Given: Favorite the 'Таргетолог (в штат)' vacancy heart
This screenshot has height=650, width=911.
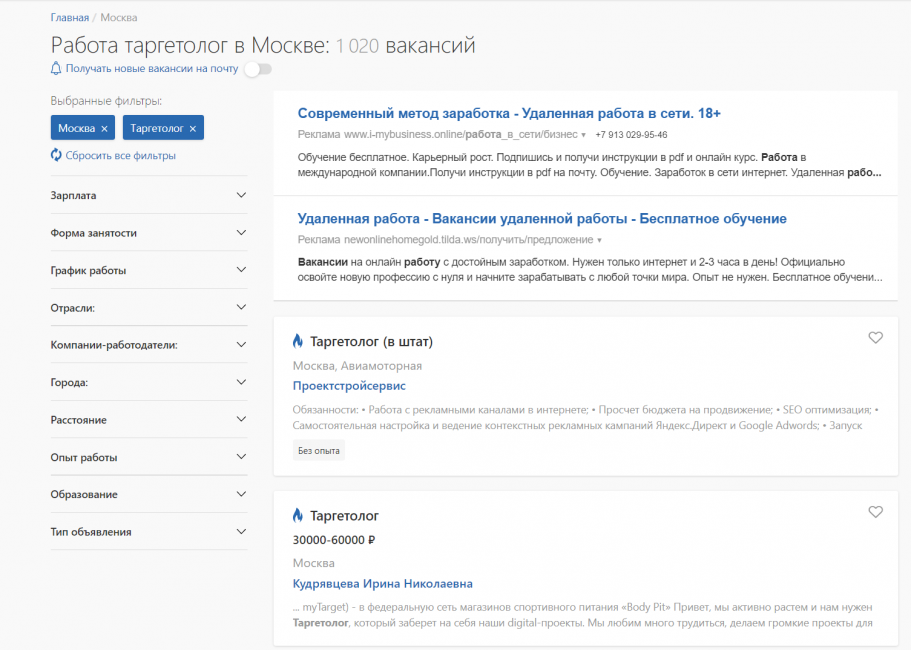Looking at the screenshot, I should (876, 339).
